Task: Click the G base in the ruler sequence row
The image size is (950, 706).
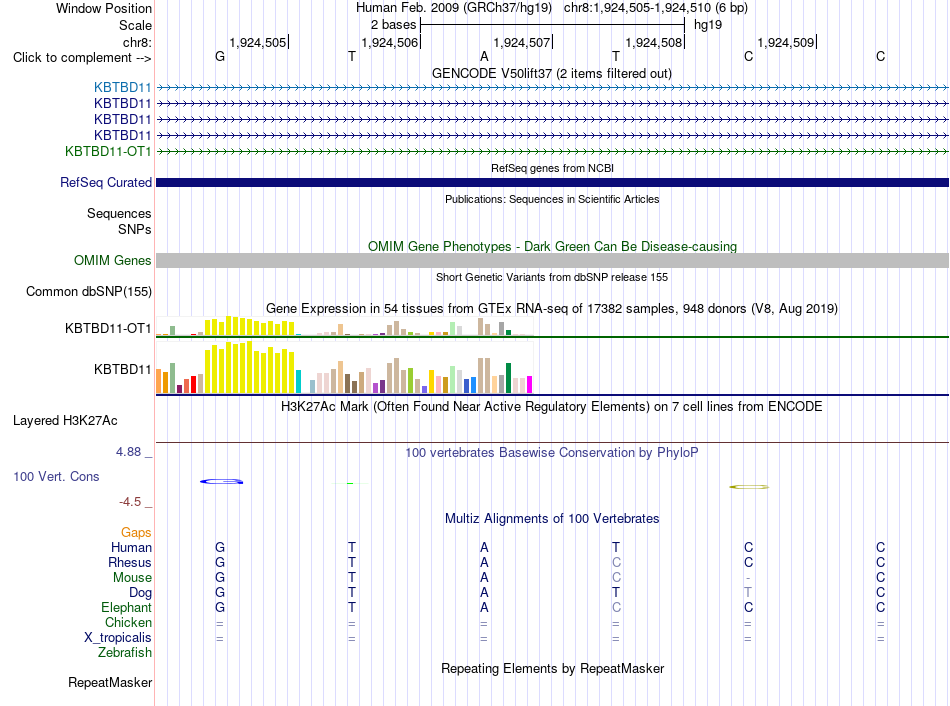Action: 220,56
